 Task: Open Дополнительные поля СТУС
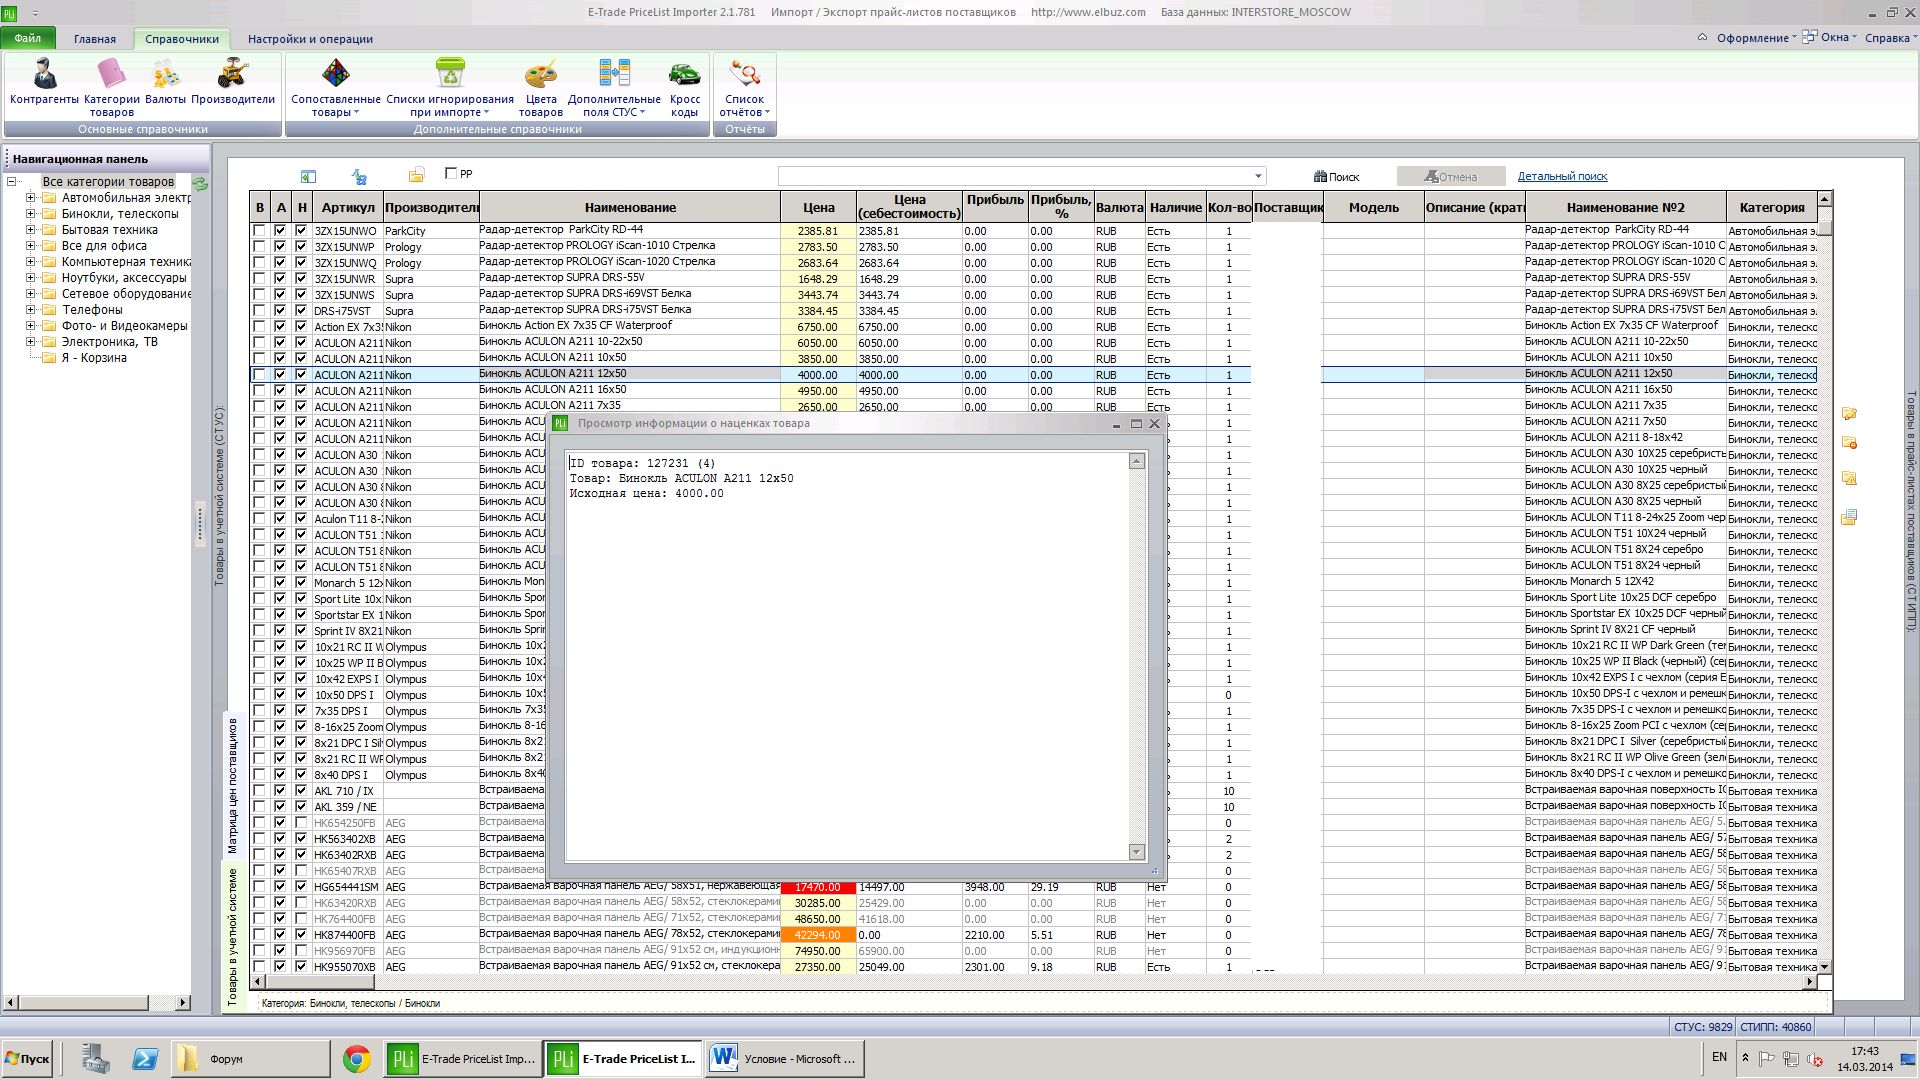tap(614, 88)
